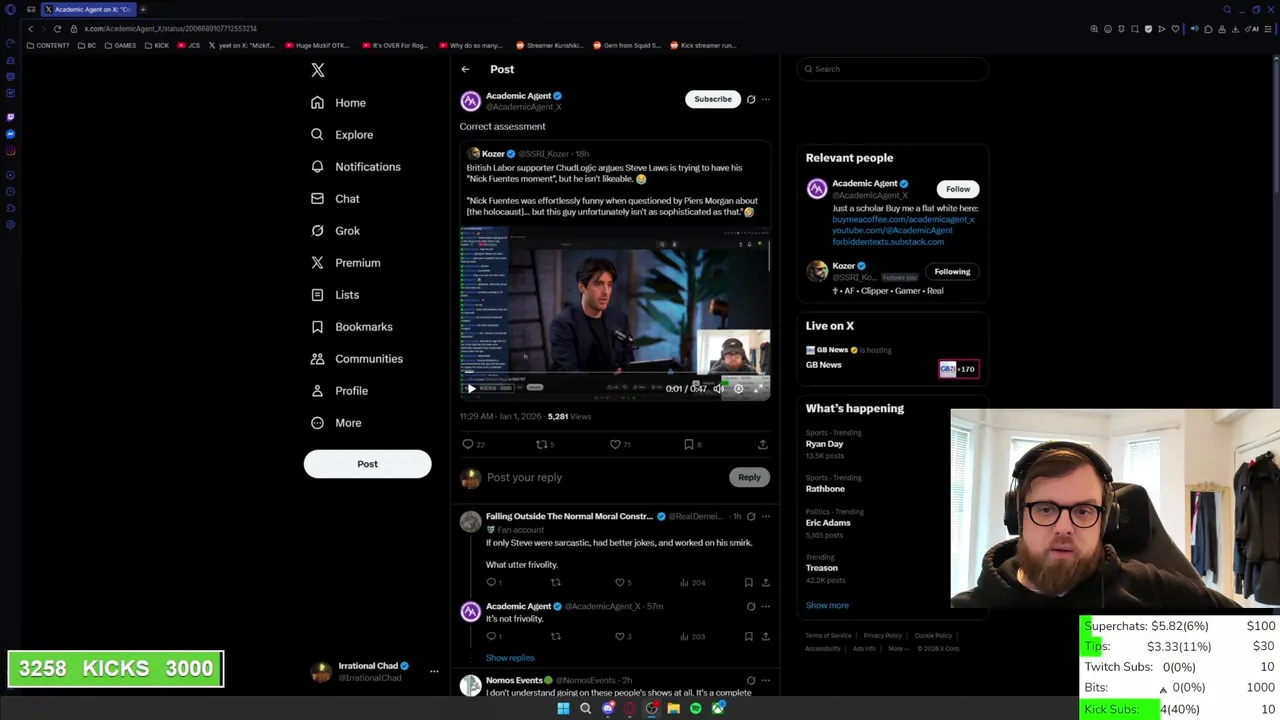Viewport: 1280px width, 720px height.
Task: Click the Post your reply field
Action: [600, 478]
